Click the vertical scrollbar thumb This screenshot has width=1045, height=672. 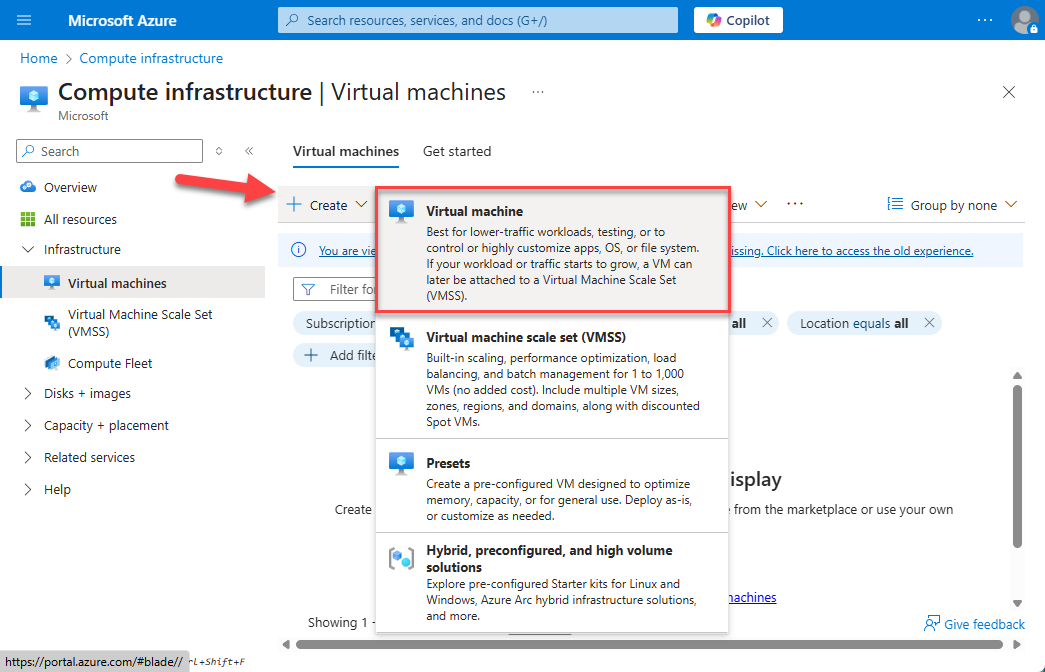(x=1018, y=467)
